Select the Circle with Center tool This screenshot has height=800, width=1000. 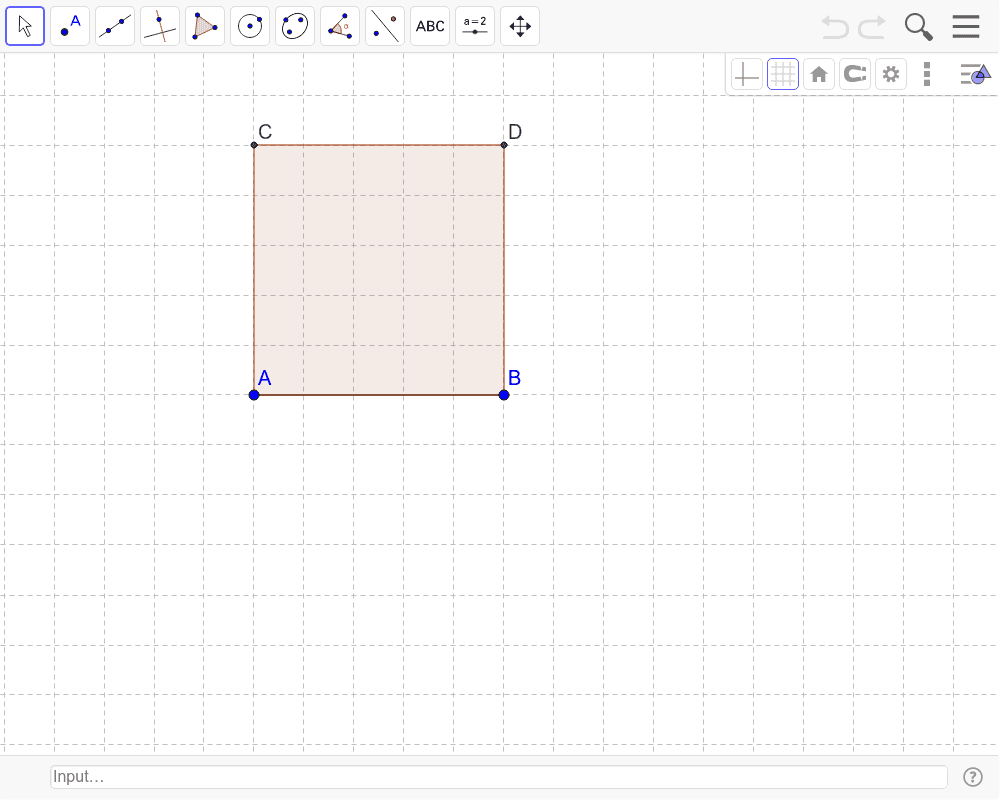click(250, 26)
